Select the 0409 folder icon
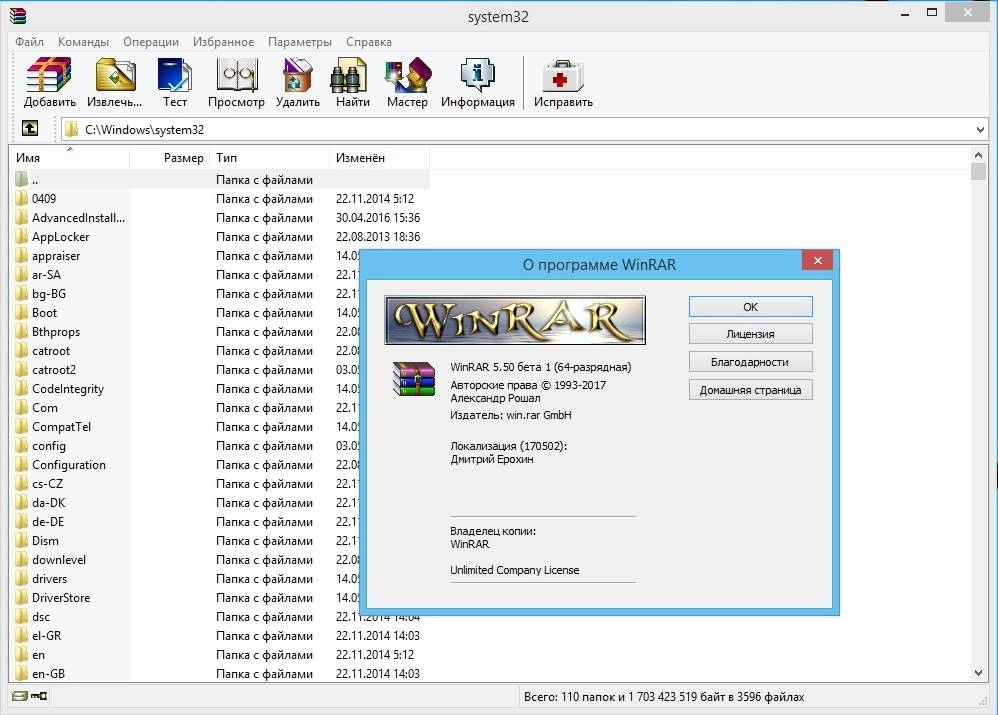The height and width of the screenshot is (715, 998). point(22,199)
